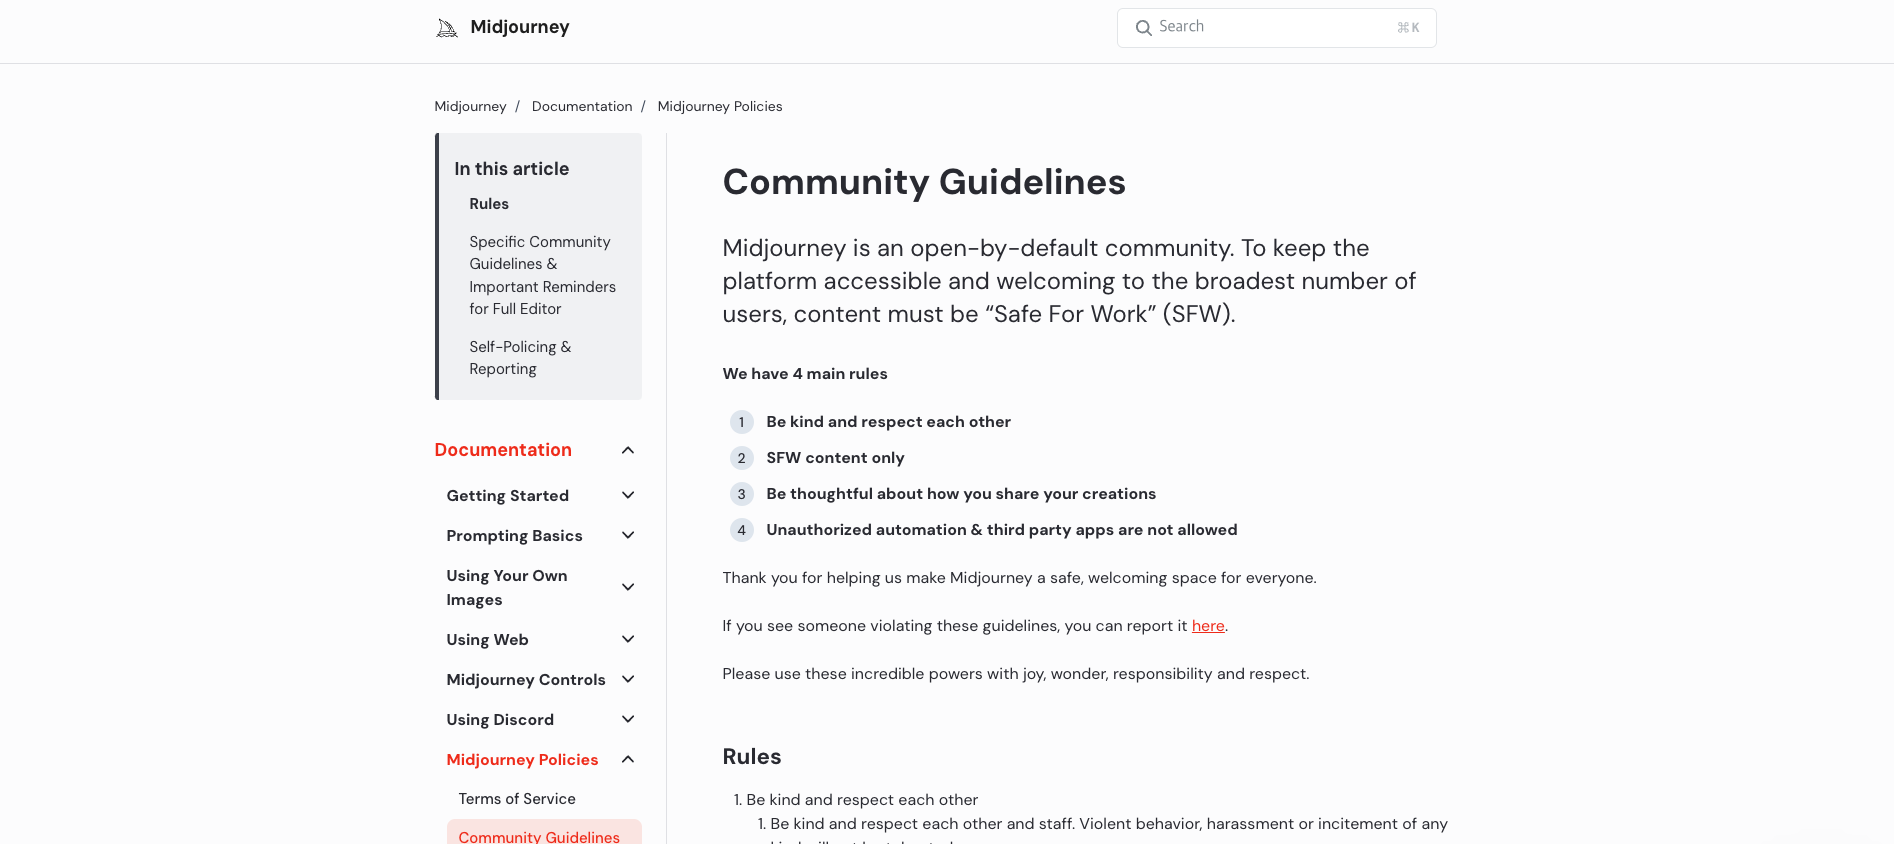
Task: Expand the Getting Started chevron
Action: coord(628,495)
